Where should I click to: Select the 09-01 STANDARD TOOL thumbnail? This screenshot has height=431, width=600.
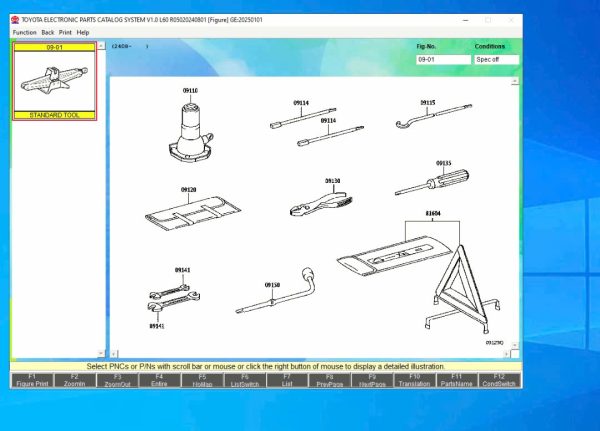[54, 81]
